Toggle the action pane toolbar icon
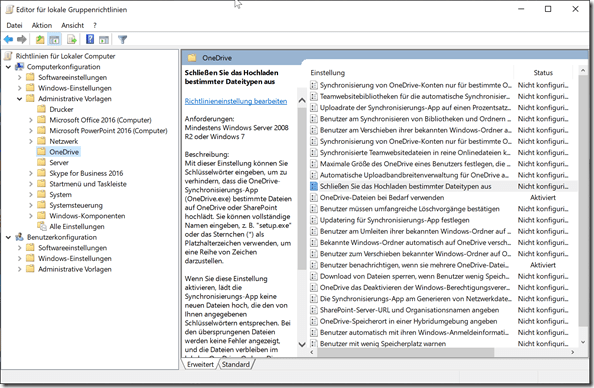Image resolution: width=594 pixels, height=388 pixels. click(104, 39)
